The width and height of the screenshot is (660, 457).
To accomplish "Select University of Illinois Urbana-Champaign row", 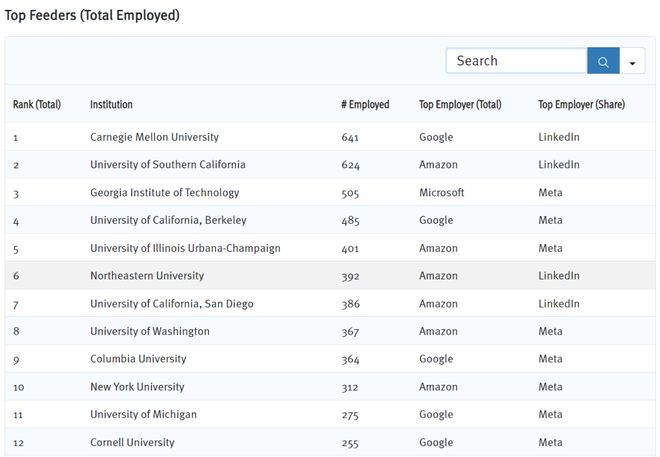I will coord(330,248).
